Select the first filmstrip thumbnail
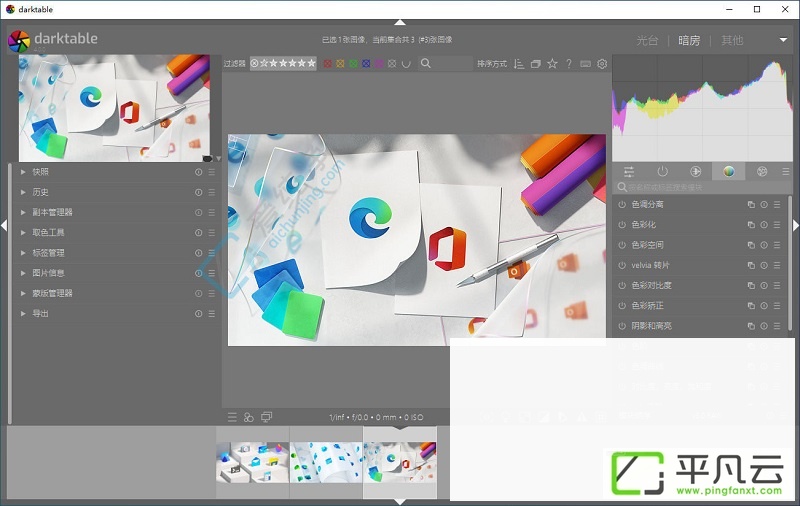The width and height of the screenshot is (800, 506). pos(253,462)
